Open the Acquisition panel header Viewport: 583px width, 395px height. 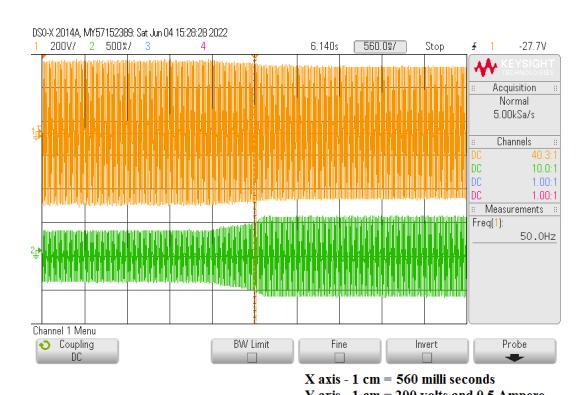pyautogui.click(x=514, y=88)
